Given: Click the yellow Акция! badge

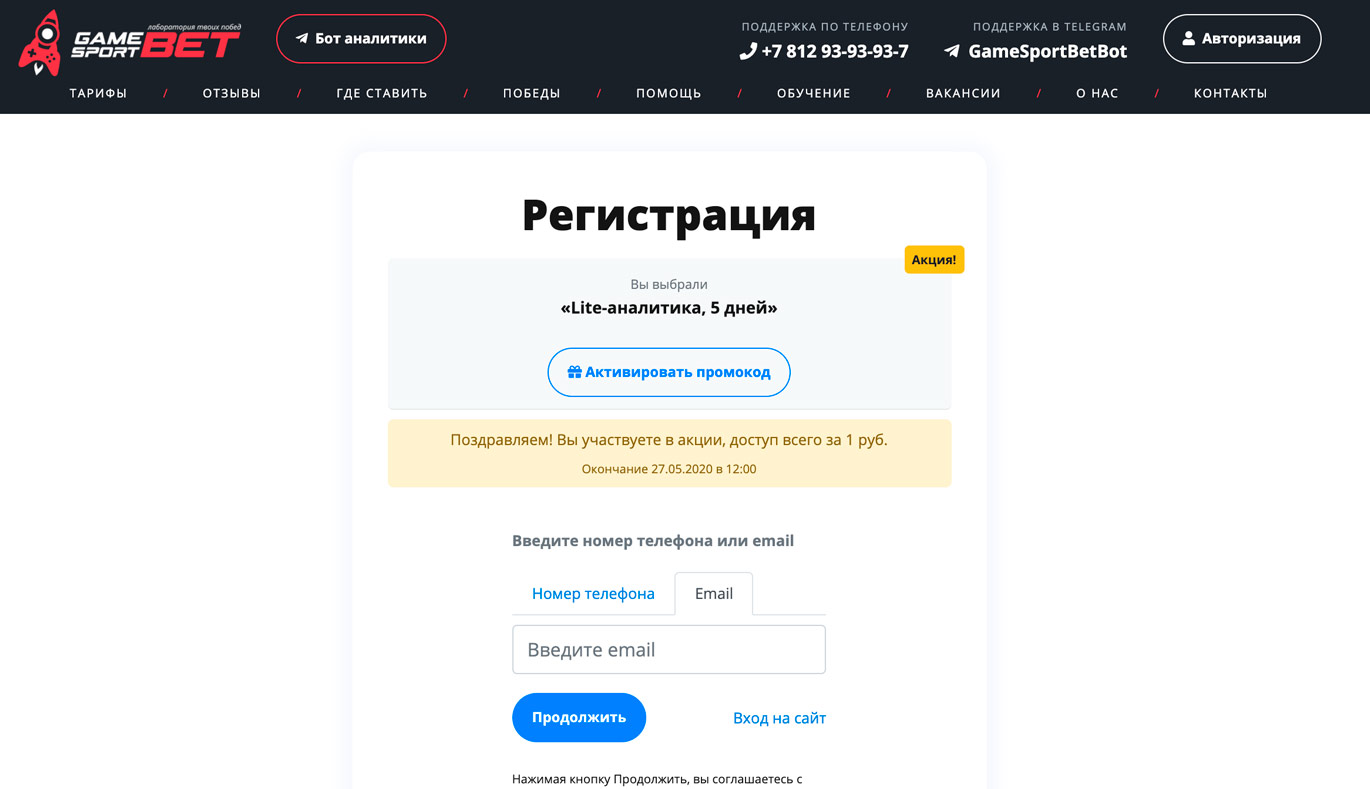Looking at the screenshot, I should coord(934,260).
